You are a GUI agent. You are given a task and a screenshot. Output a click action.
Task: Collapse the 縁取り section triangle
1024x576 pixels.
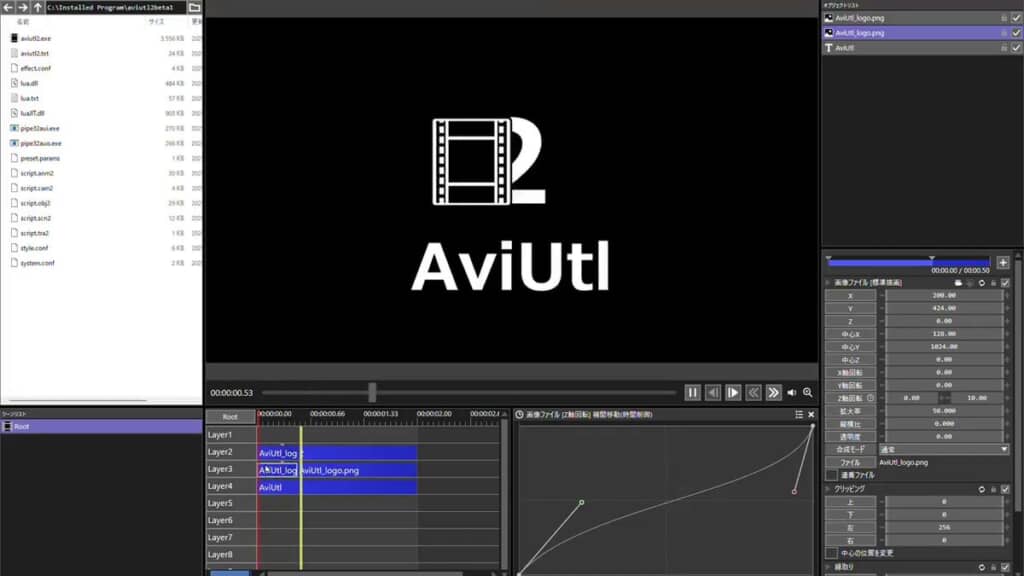pyautogui.click(x=828, y=568)
